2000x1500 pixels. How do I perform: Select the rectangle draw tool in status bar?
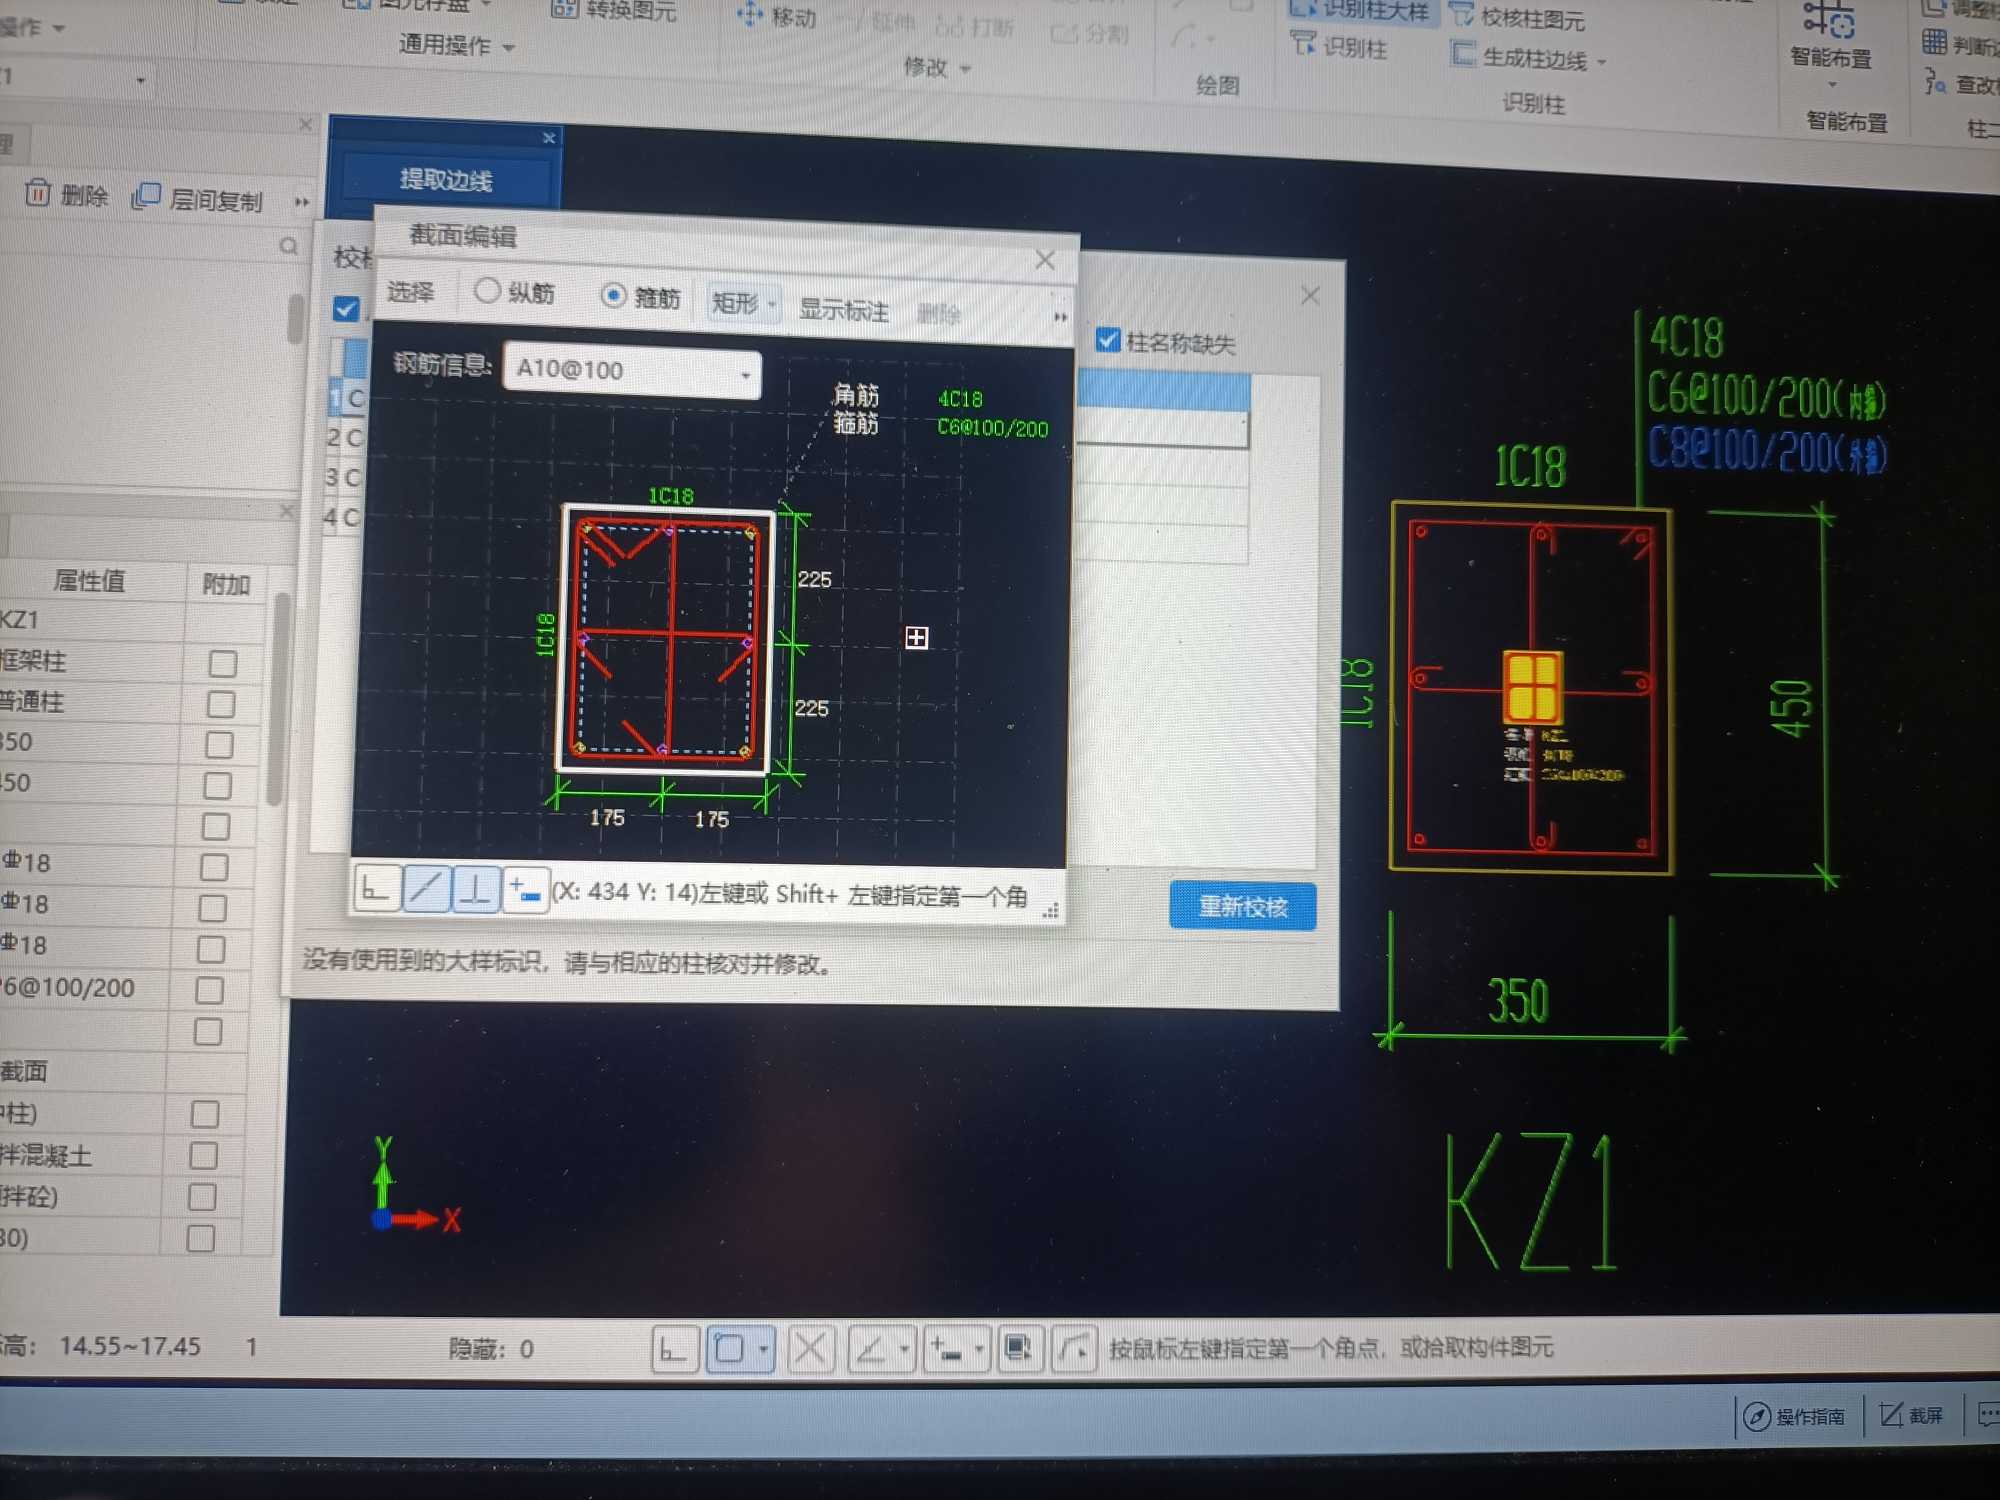730,1350
